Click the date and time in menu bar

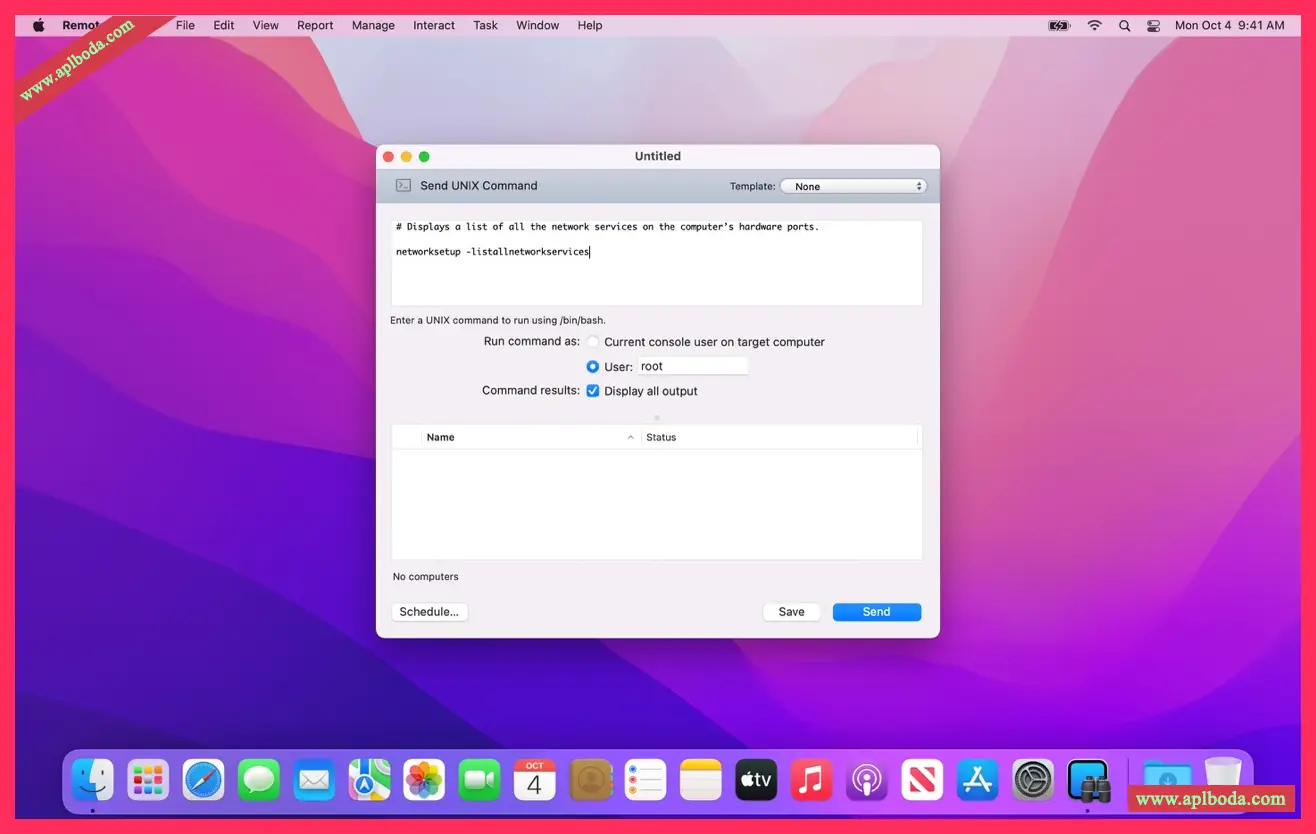(x=1229, y=25)
